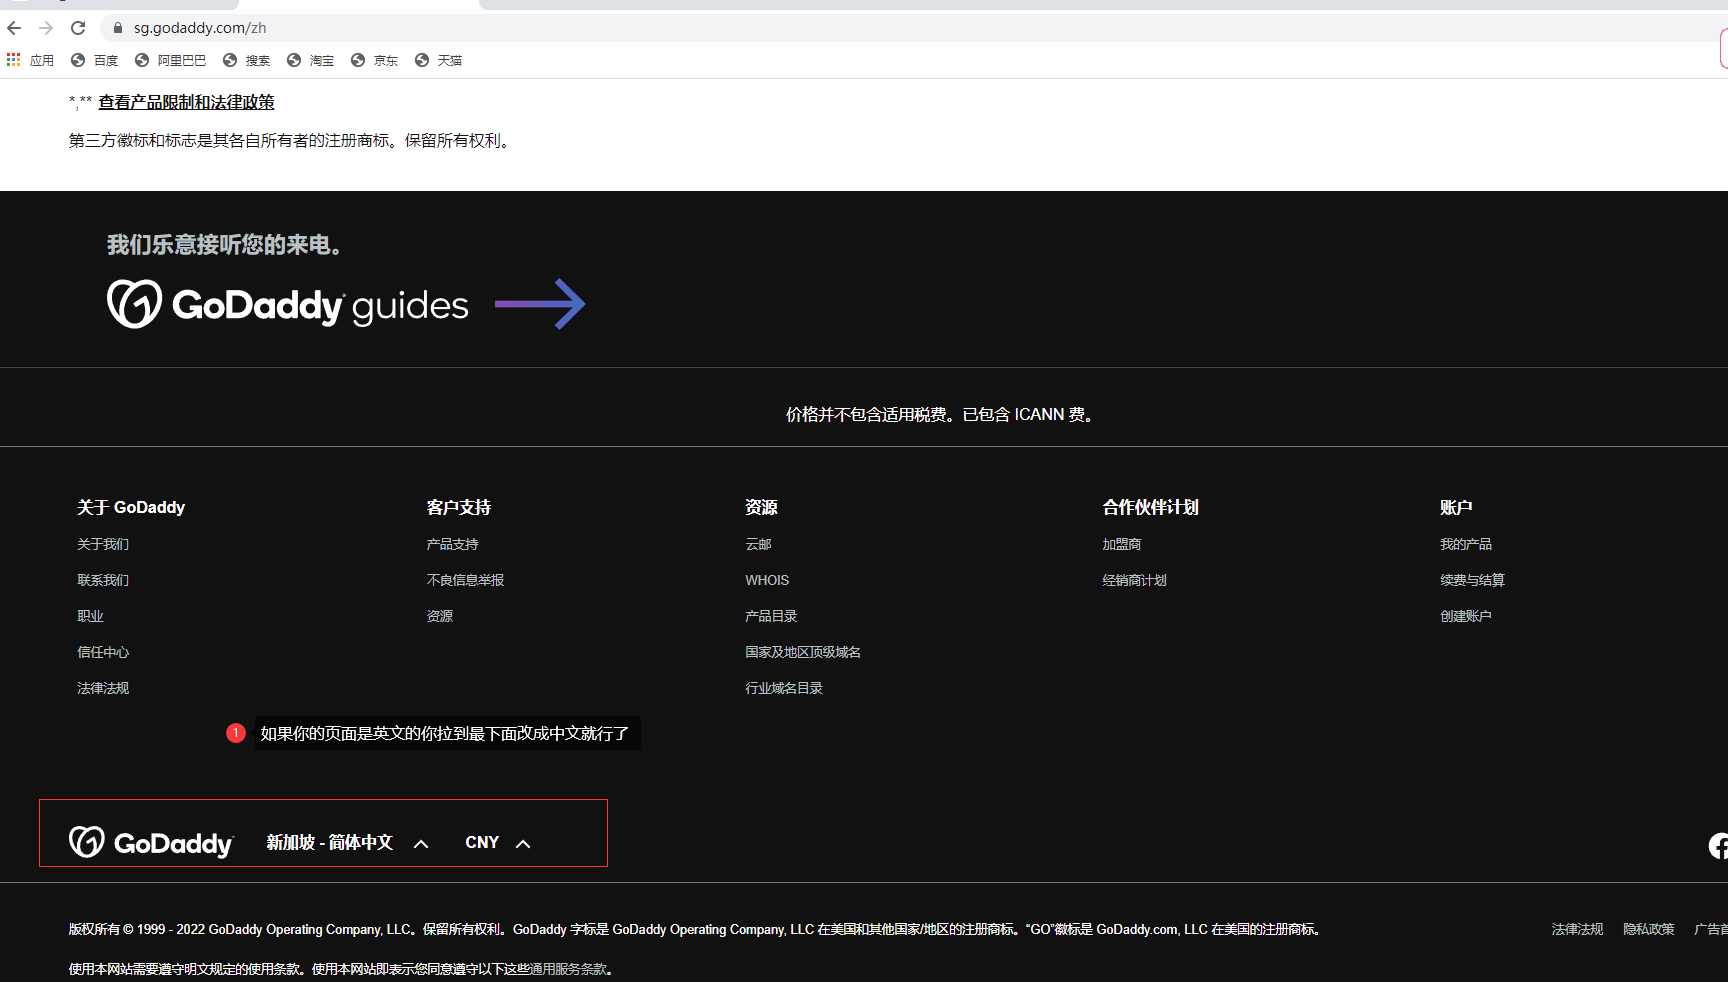Open the 信任中心 footer link
The height and width of the screenshot is (982, 1728).
(103, 652)
